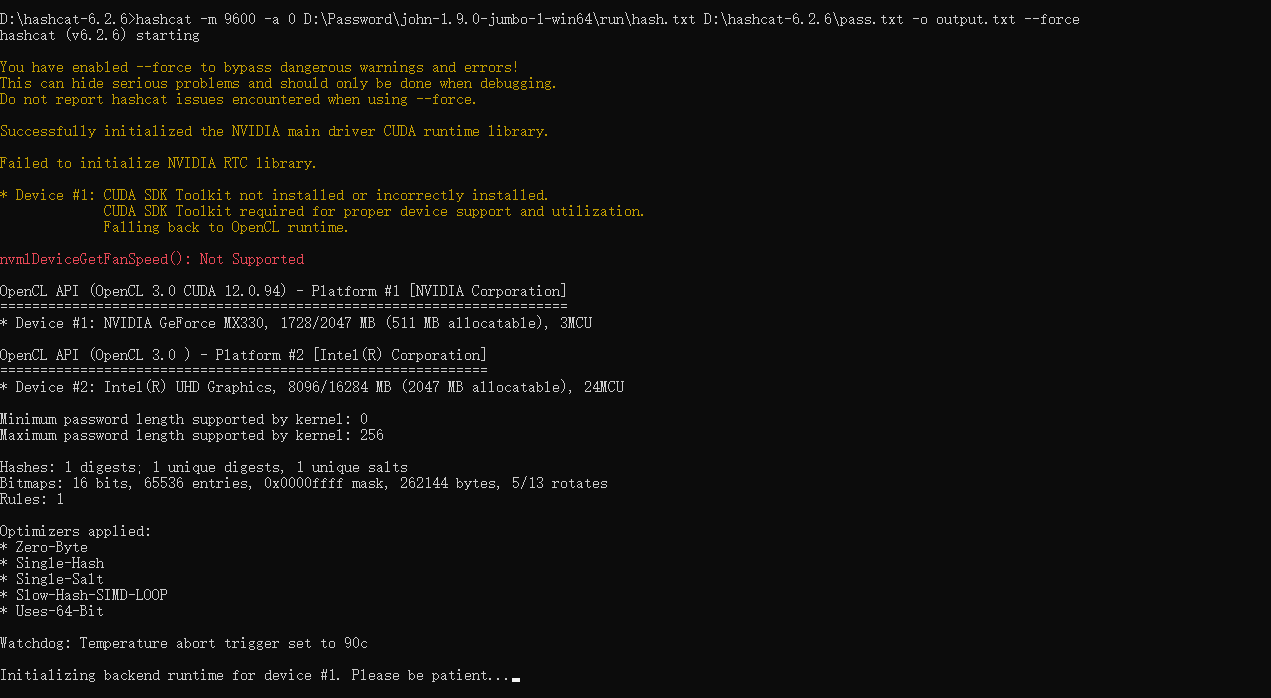Click the 'Maximum password length supported' line
1271x698 pixels.
192,435
